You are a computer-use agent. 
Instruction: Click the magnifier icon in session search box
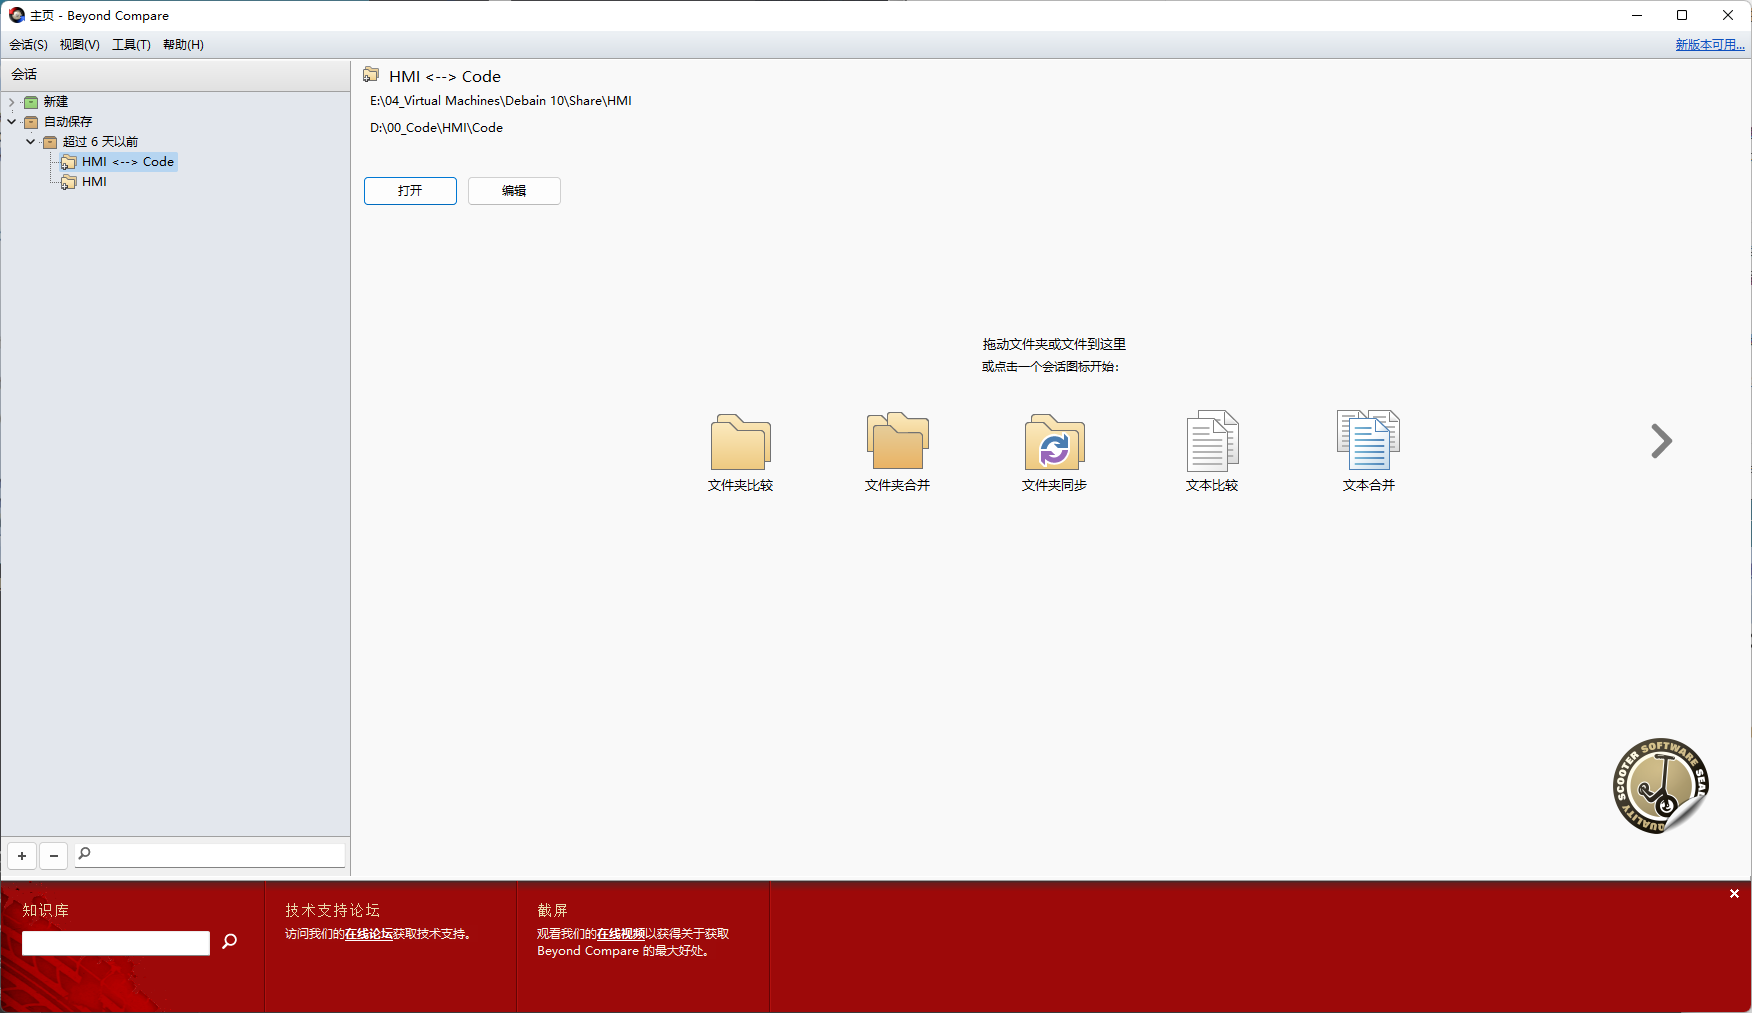(x=85, y=853)
